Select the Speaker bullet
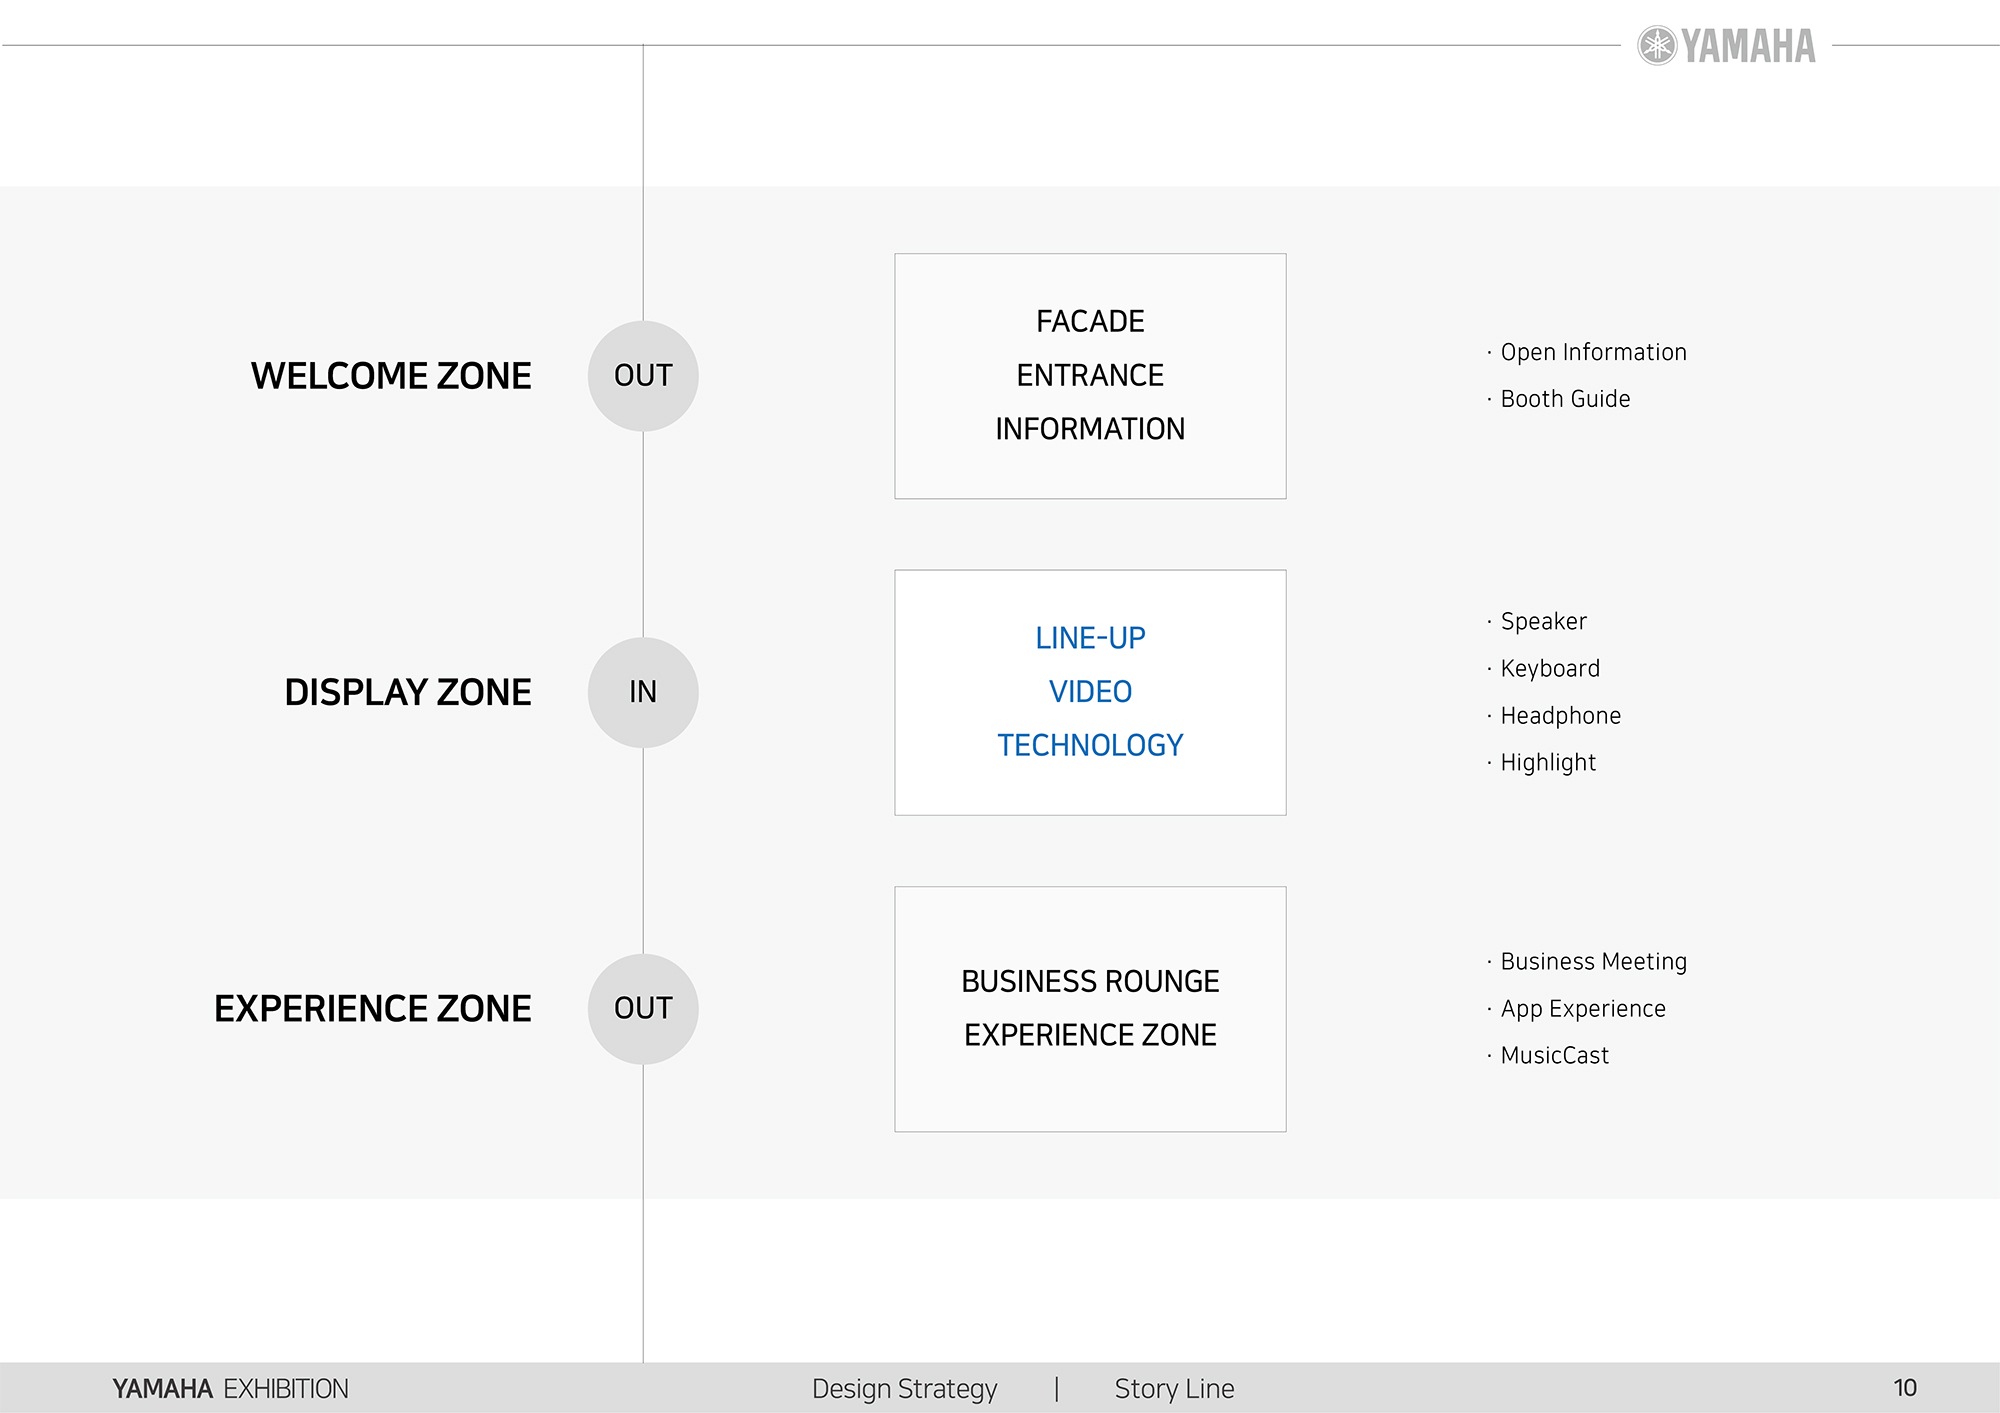 coord(1537,621)
